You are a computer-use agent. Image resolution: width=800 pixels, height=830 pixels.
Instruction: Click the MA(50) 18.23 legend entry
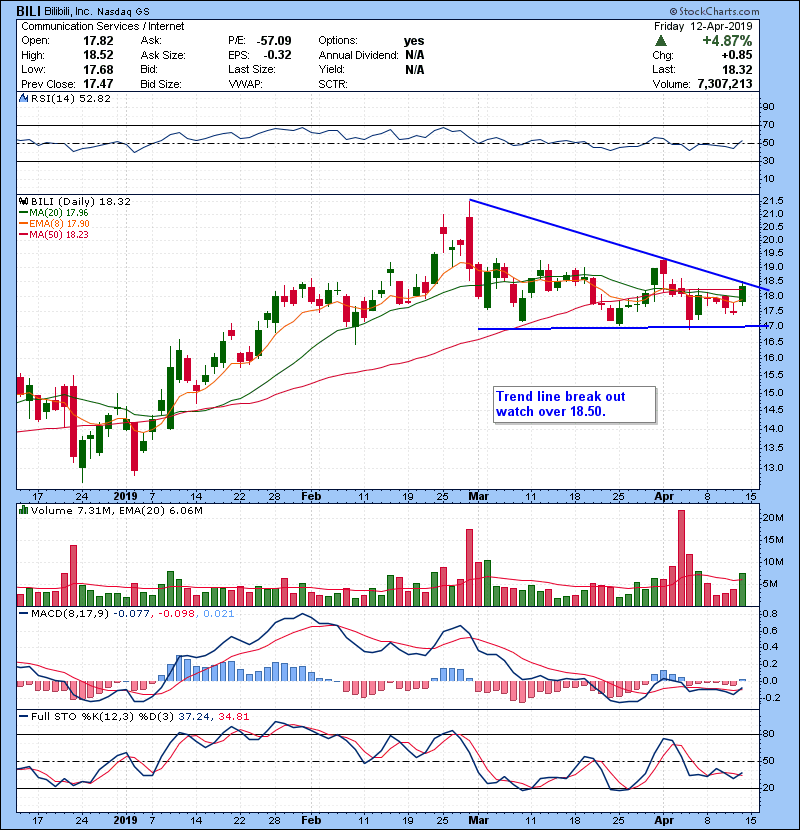point(53,235)
